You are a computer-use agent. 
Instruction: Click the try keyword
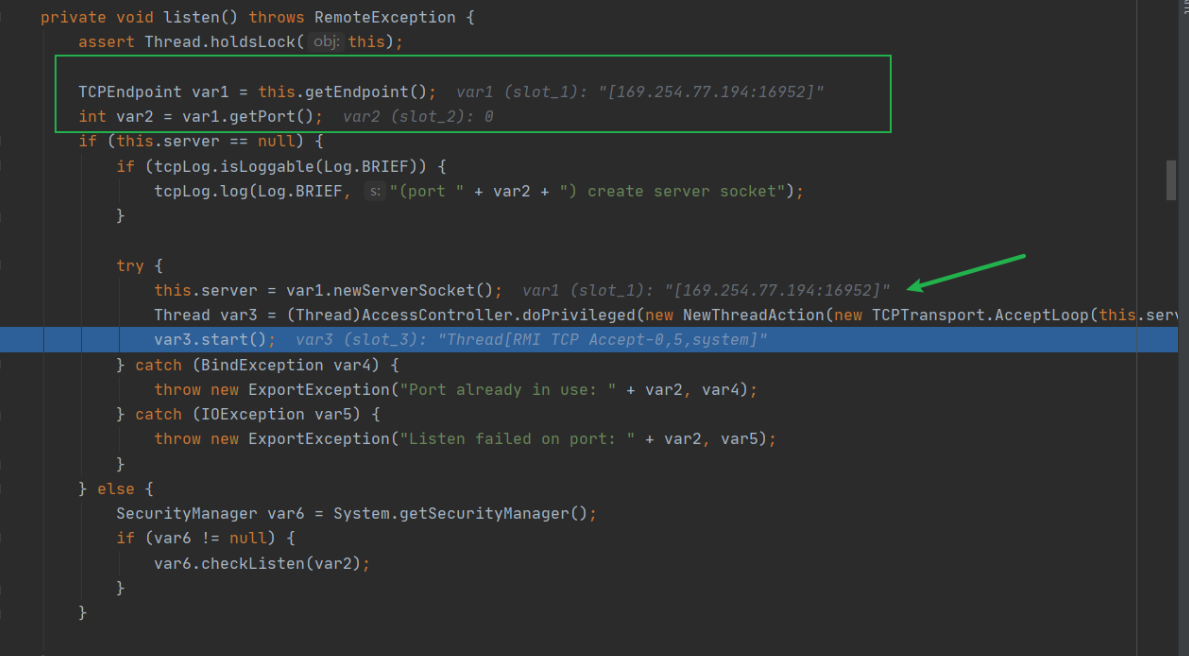tap(130, 265)
